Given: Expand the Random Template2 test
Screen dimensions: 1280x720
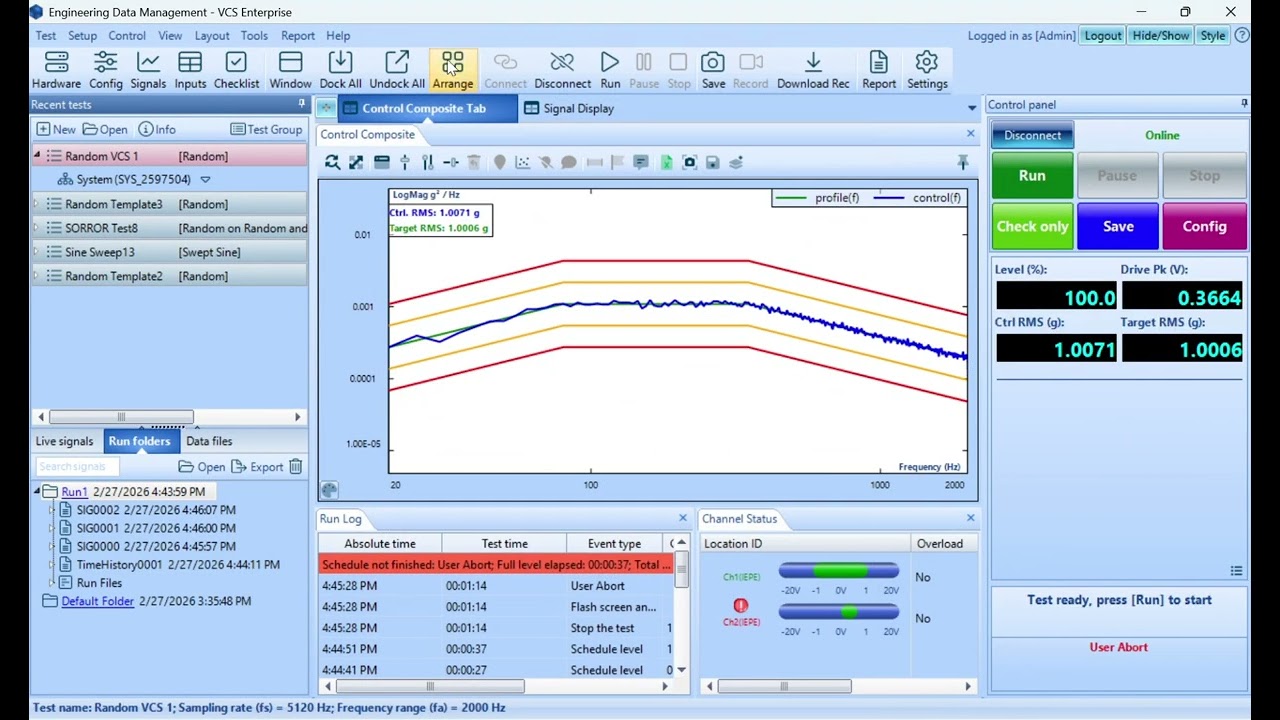Looking at the screenshot, I should pos(37,276).
